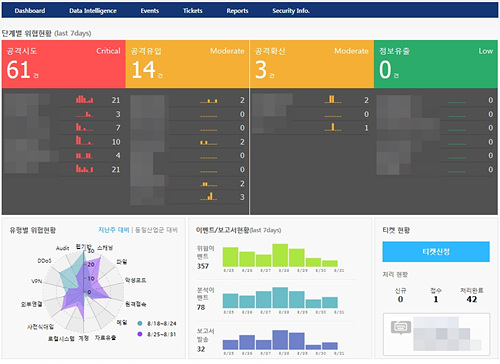Screen dimensions: 500x364
Task: Open the Dashboard menu item
Action: [x=30, y=11]
